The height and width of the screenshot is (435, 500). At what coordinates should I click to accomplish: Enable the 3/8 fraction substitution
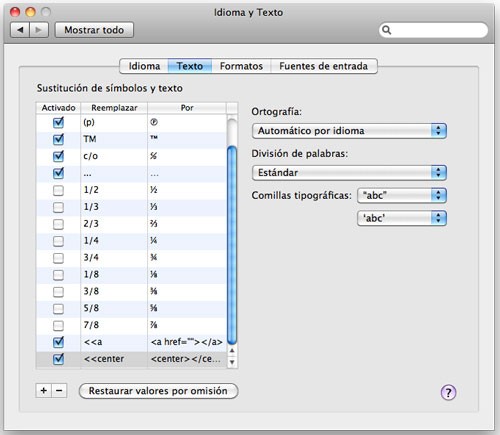[x=58, y=292]
